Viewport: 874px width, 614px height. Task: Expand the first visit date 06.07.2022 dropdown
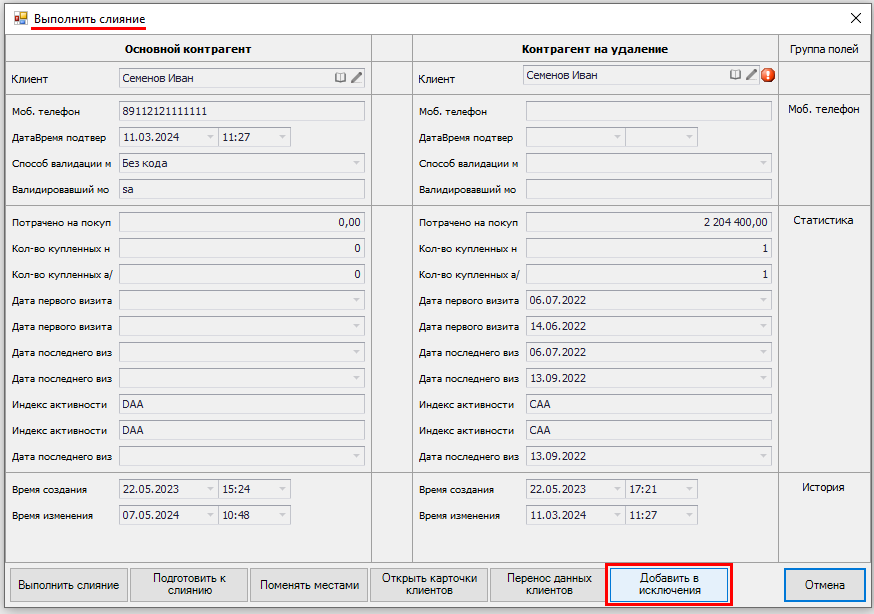pos(763,300)
